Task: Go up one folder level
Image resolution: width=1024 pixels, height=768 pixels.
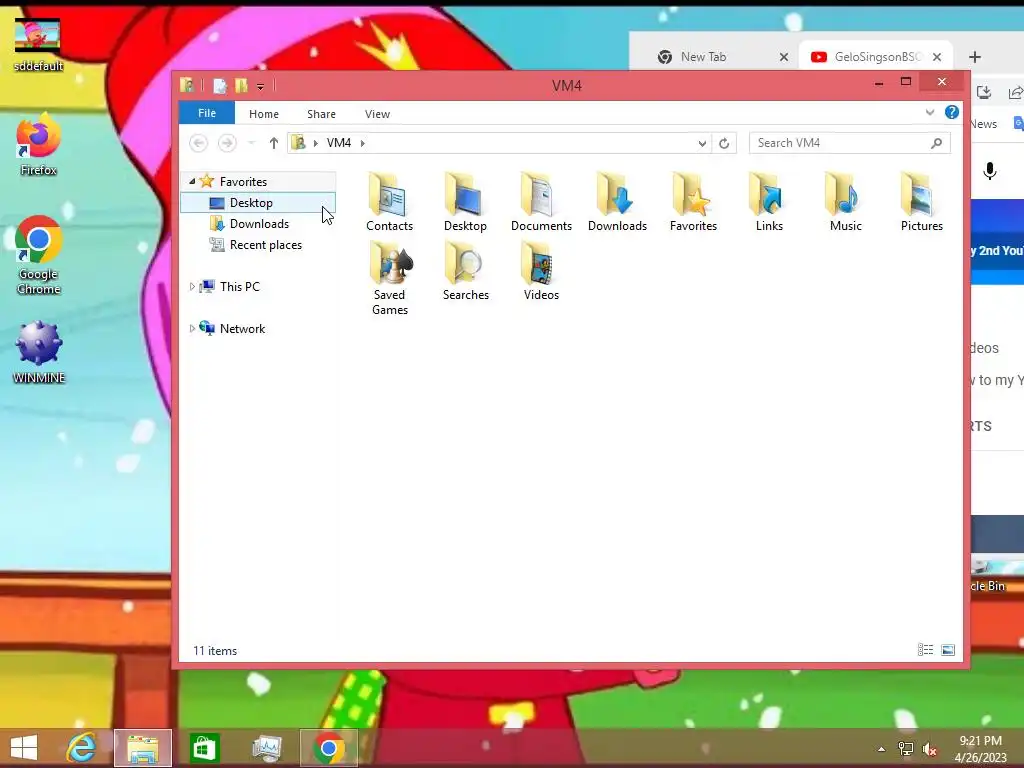Action: (x=274, y=143)
